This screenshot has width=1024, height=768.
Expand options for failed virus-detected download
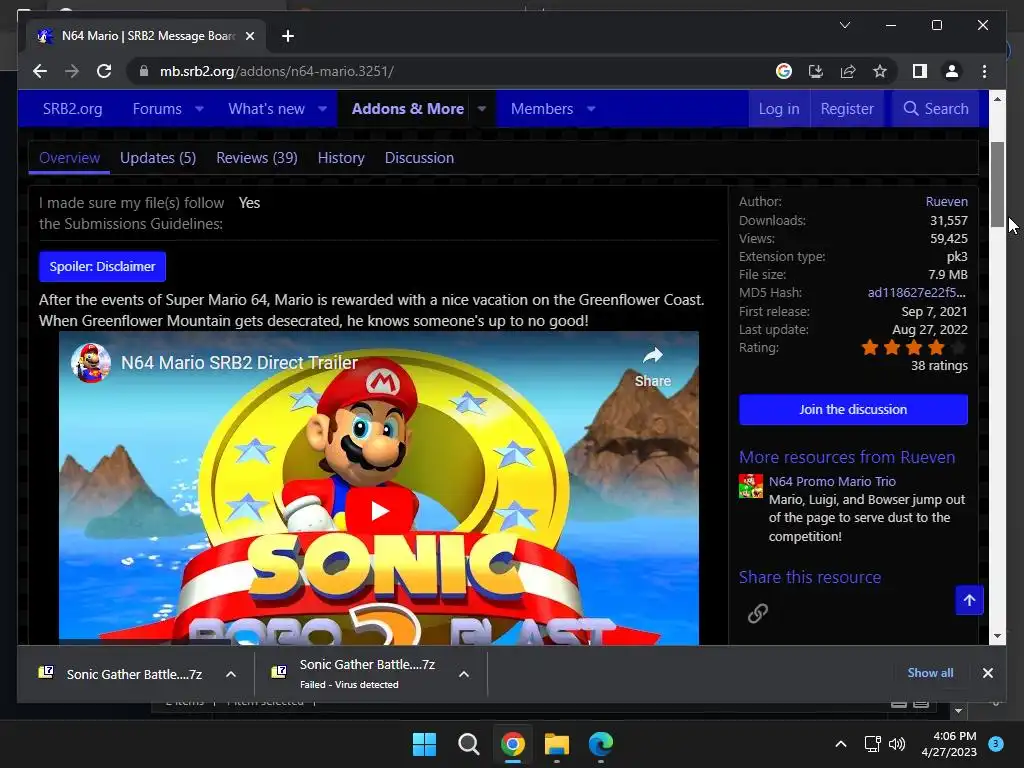(x=464, y=674)
